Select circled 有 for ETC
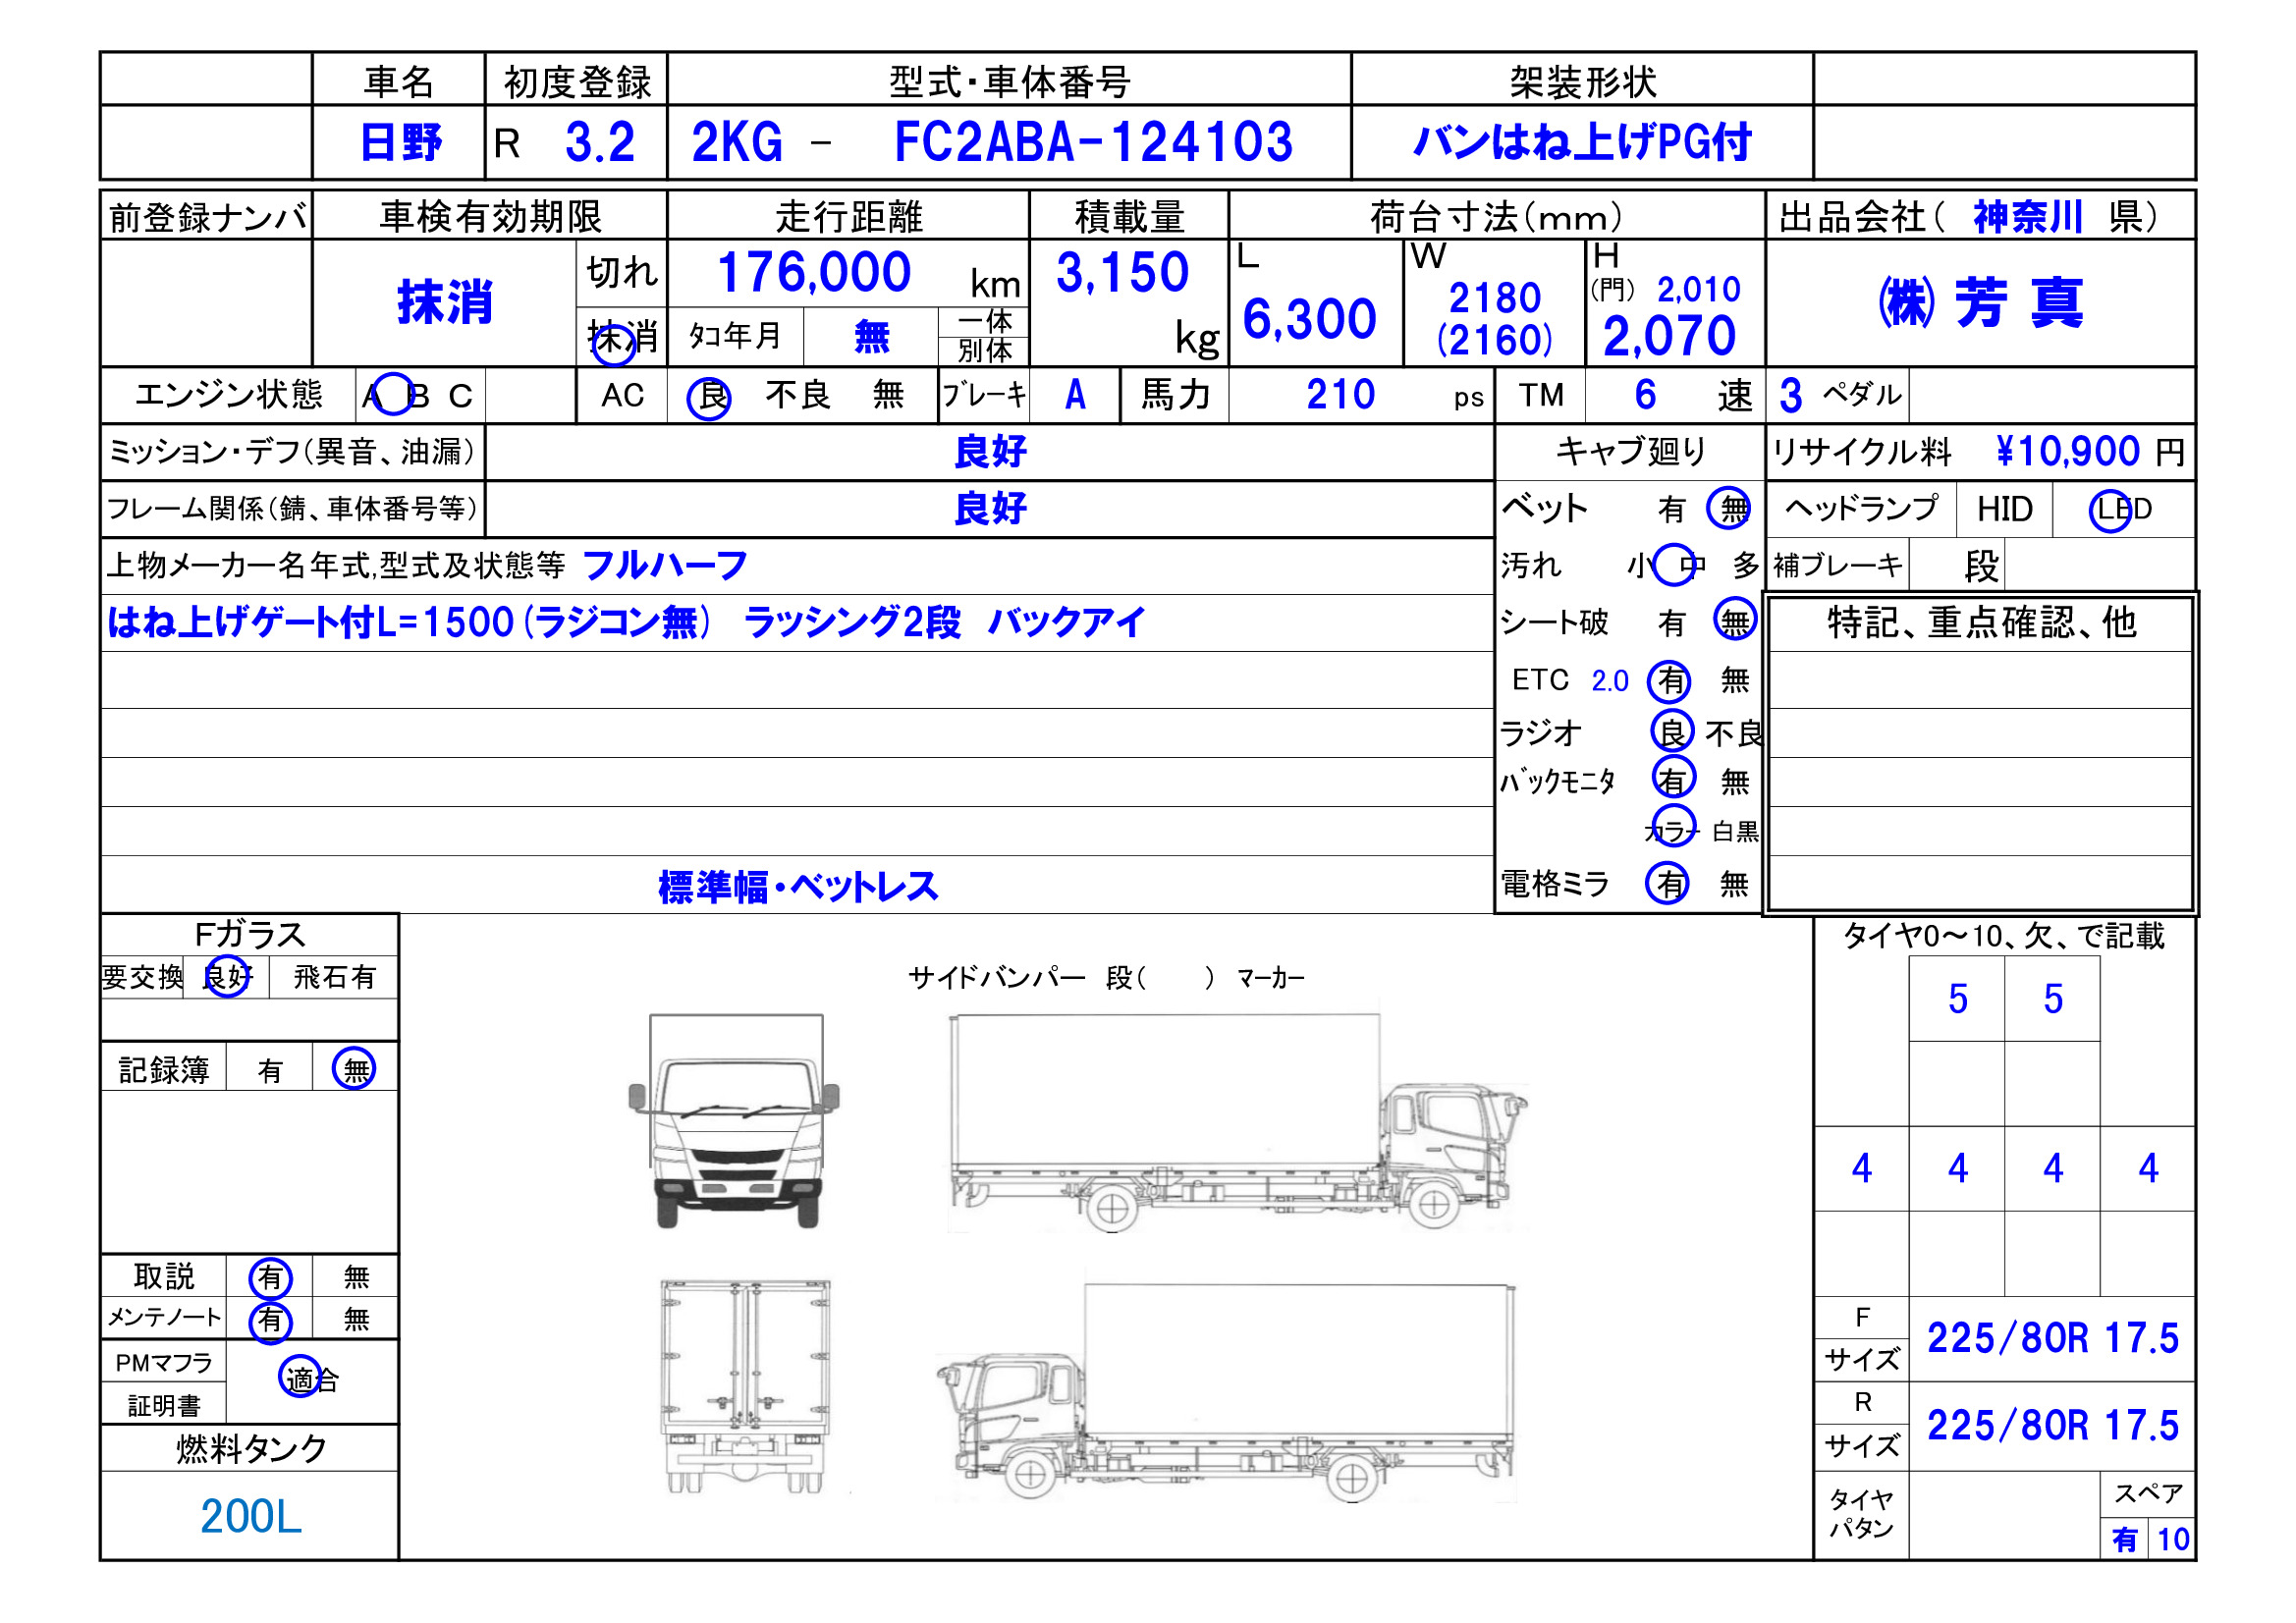This screenshot has height=1623, width=2296. click(1669, 682)
